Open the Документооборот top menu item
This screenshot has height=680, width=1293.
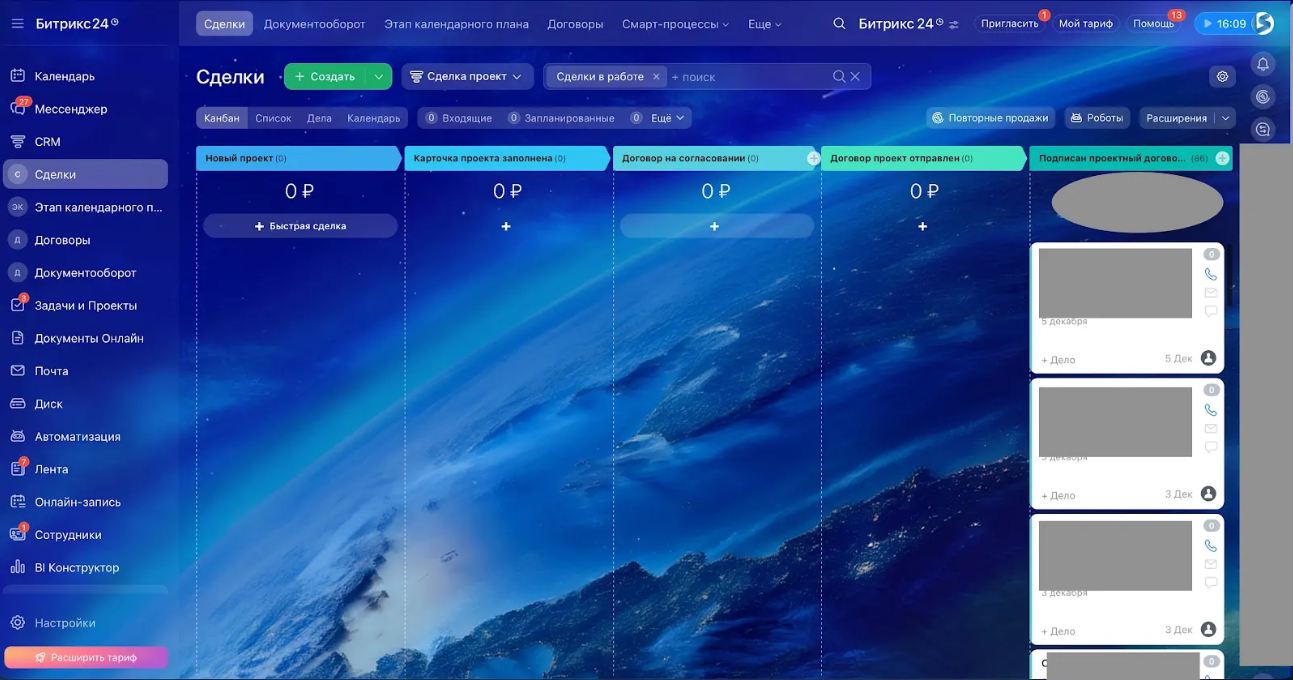click(314, 24)
